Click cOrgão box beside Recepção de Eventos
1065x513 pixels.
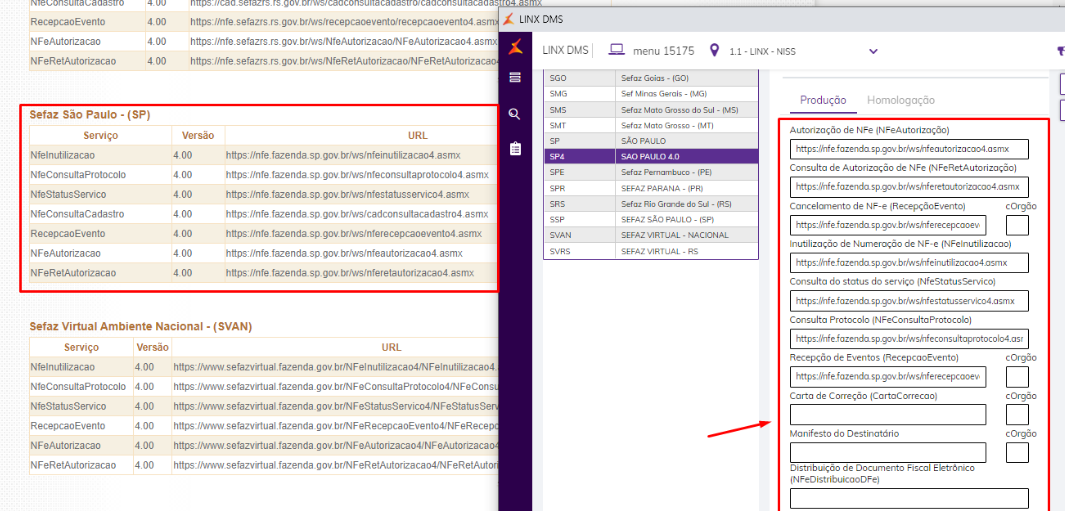click(x=1017, y=377)
